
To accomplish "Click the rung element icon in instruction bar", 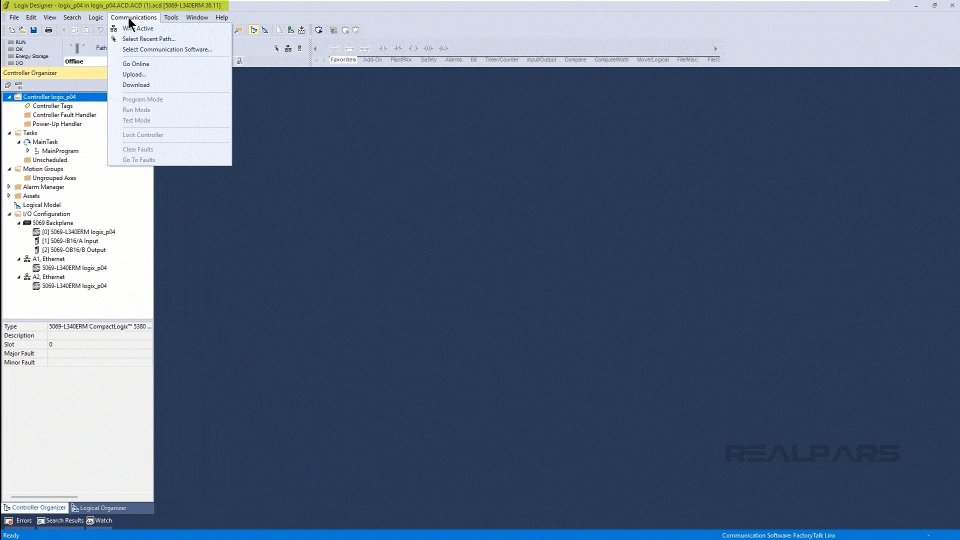I will click(334, 48).
